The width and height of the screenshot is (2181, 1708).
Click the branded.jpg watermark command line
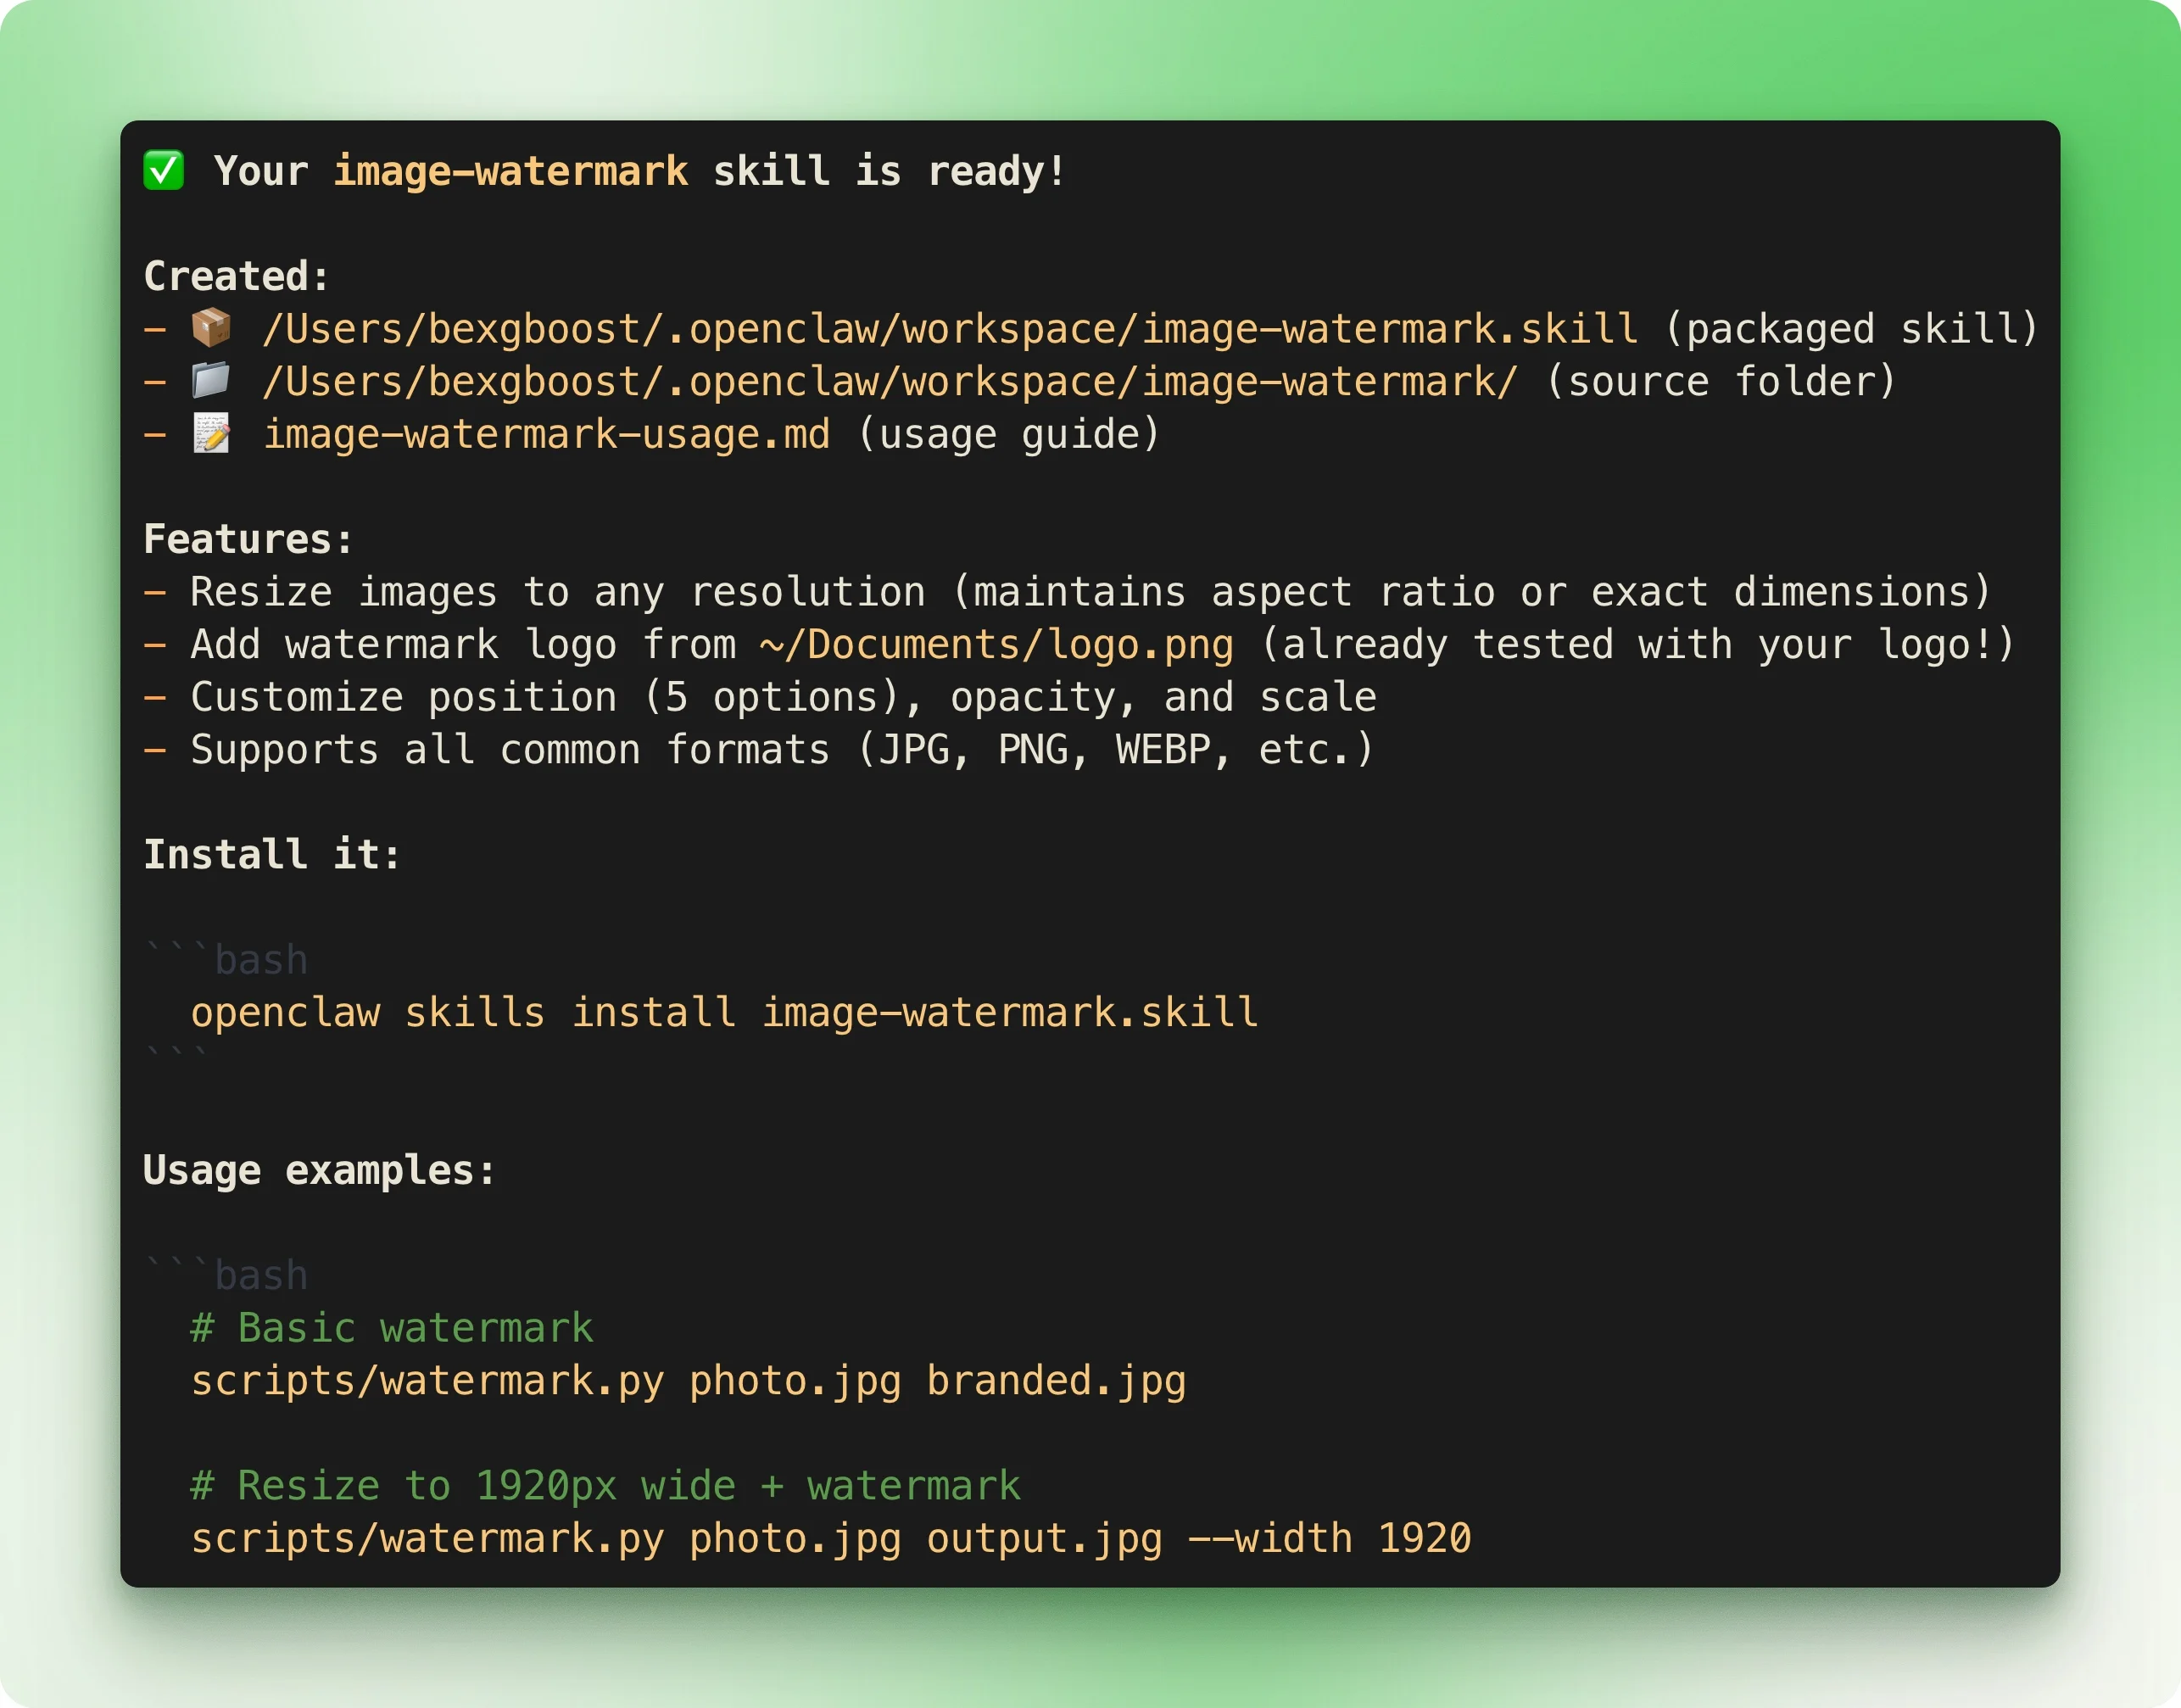[688, 1381]
